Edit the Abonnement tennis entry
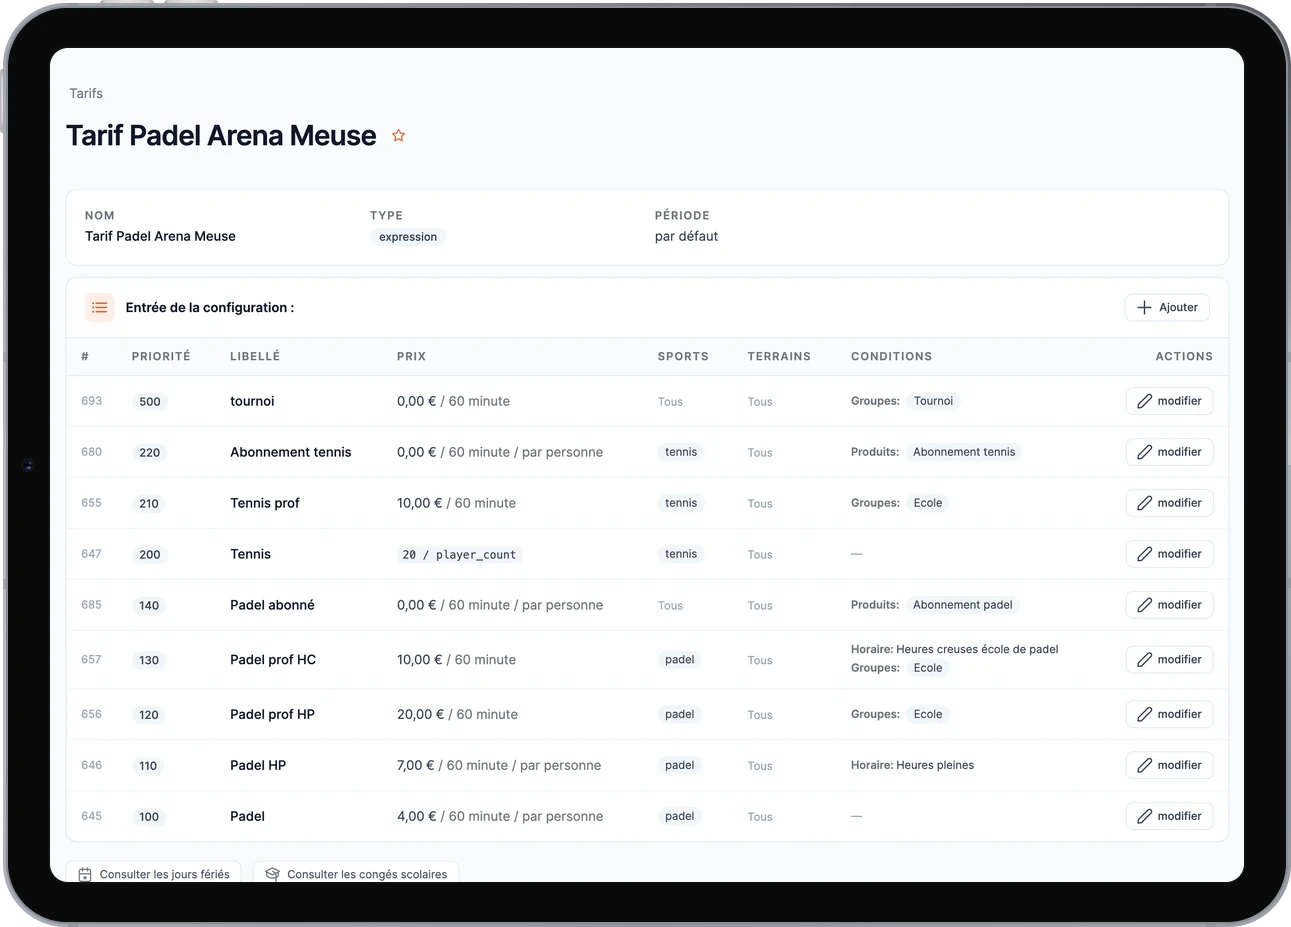Screen dimensions: 1291x927 tap(1169, 452)
